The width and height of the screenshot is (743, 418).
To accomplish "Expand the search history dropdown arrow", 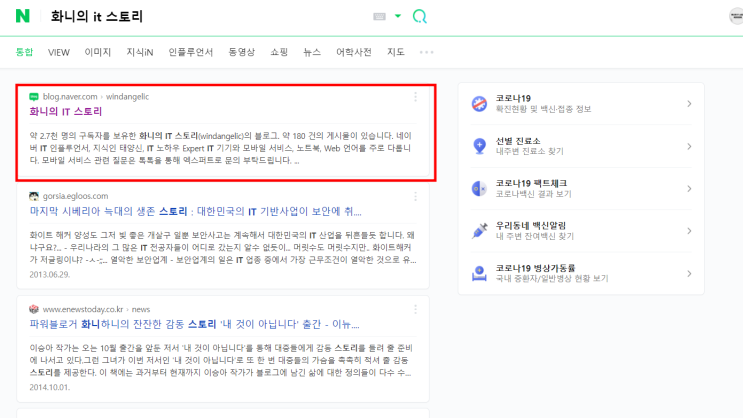I will click(x=398, y=16).
